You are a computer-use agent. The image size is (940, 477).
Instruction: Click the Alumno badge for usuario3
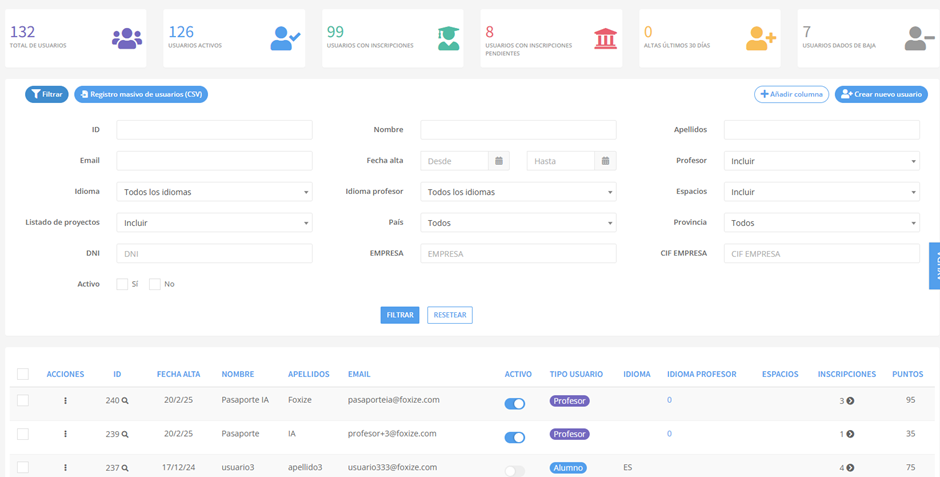(x=568, y=467)
